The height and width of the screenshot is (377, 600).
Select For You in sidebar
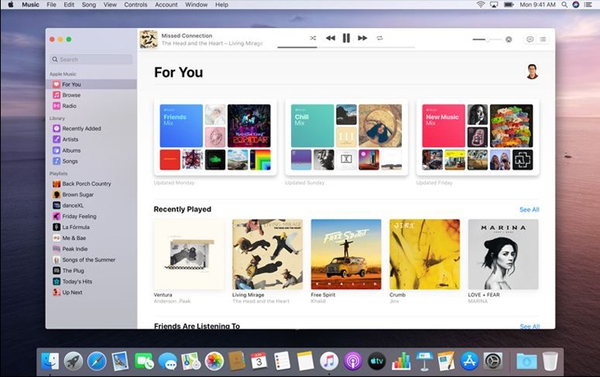[91, 84]
